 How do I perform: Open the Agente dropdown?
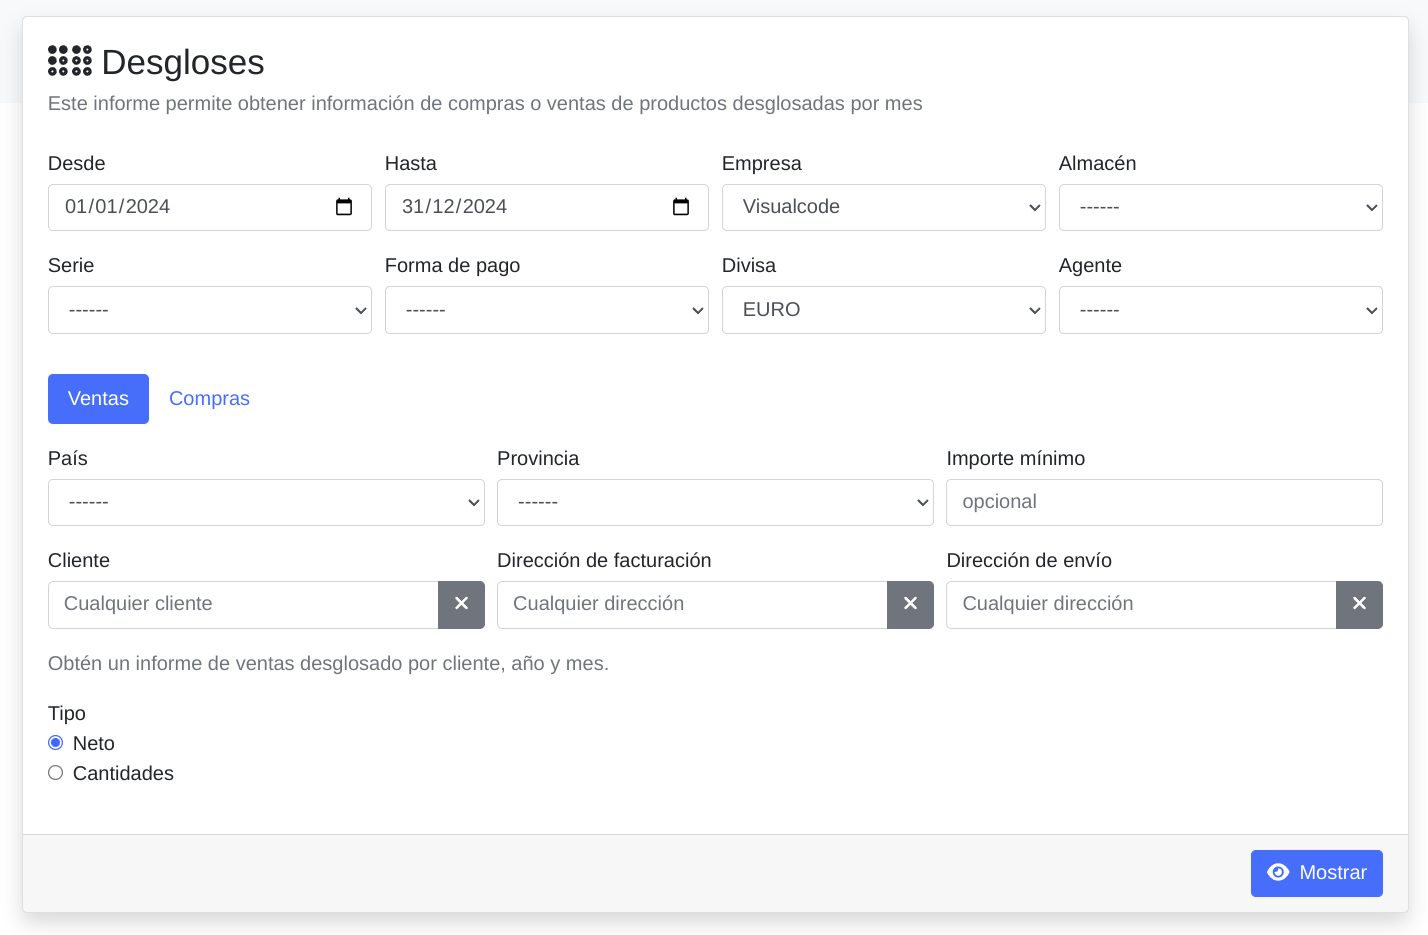(x=1221, y=310)
